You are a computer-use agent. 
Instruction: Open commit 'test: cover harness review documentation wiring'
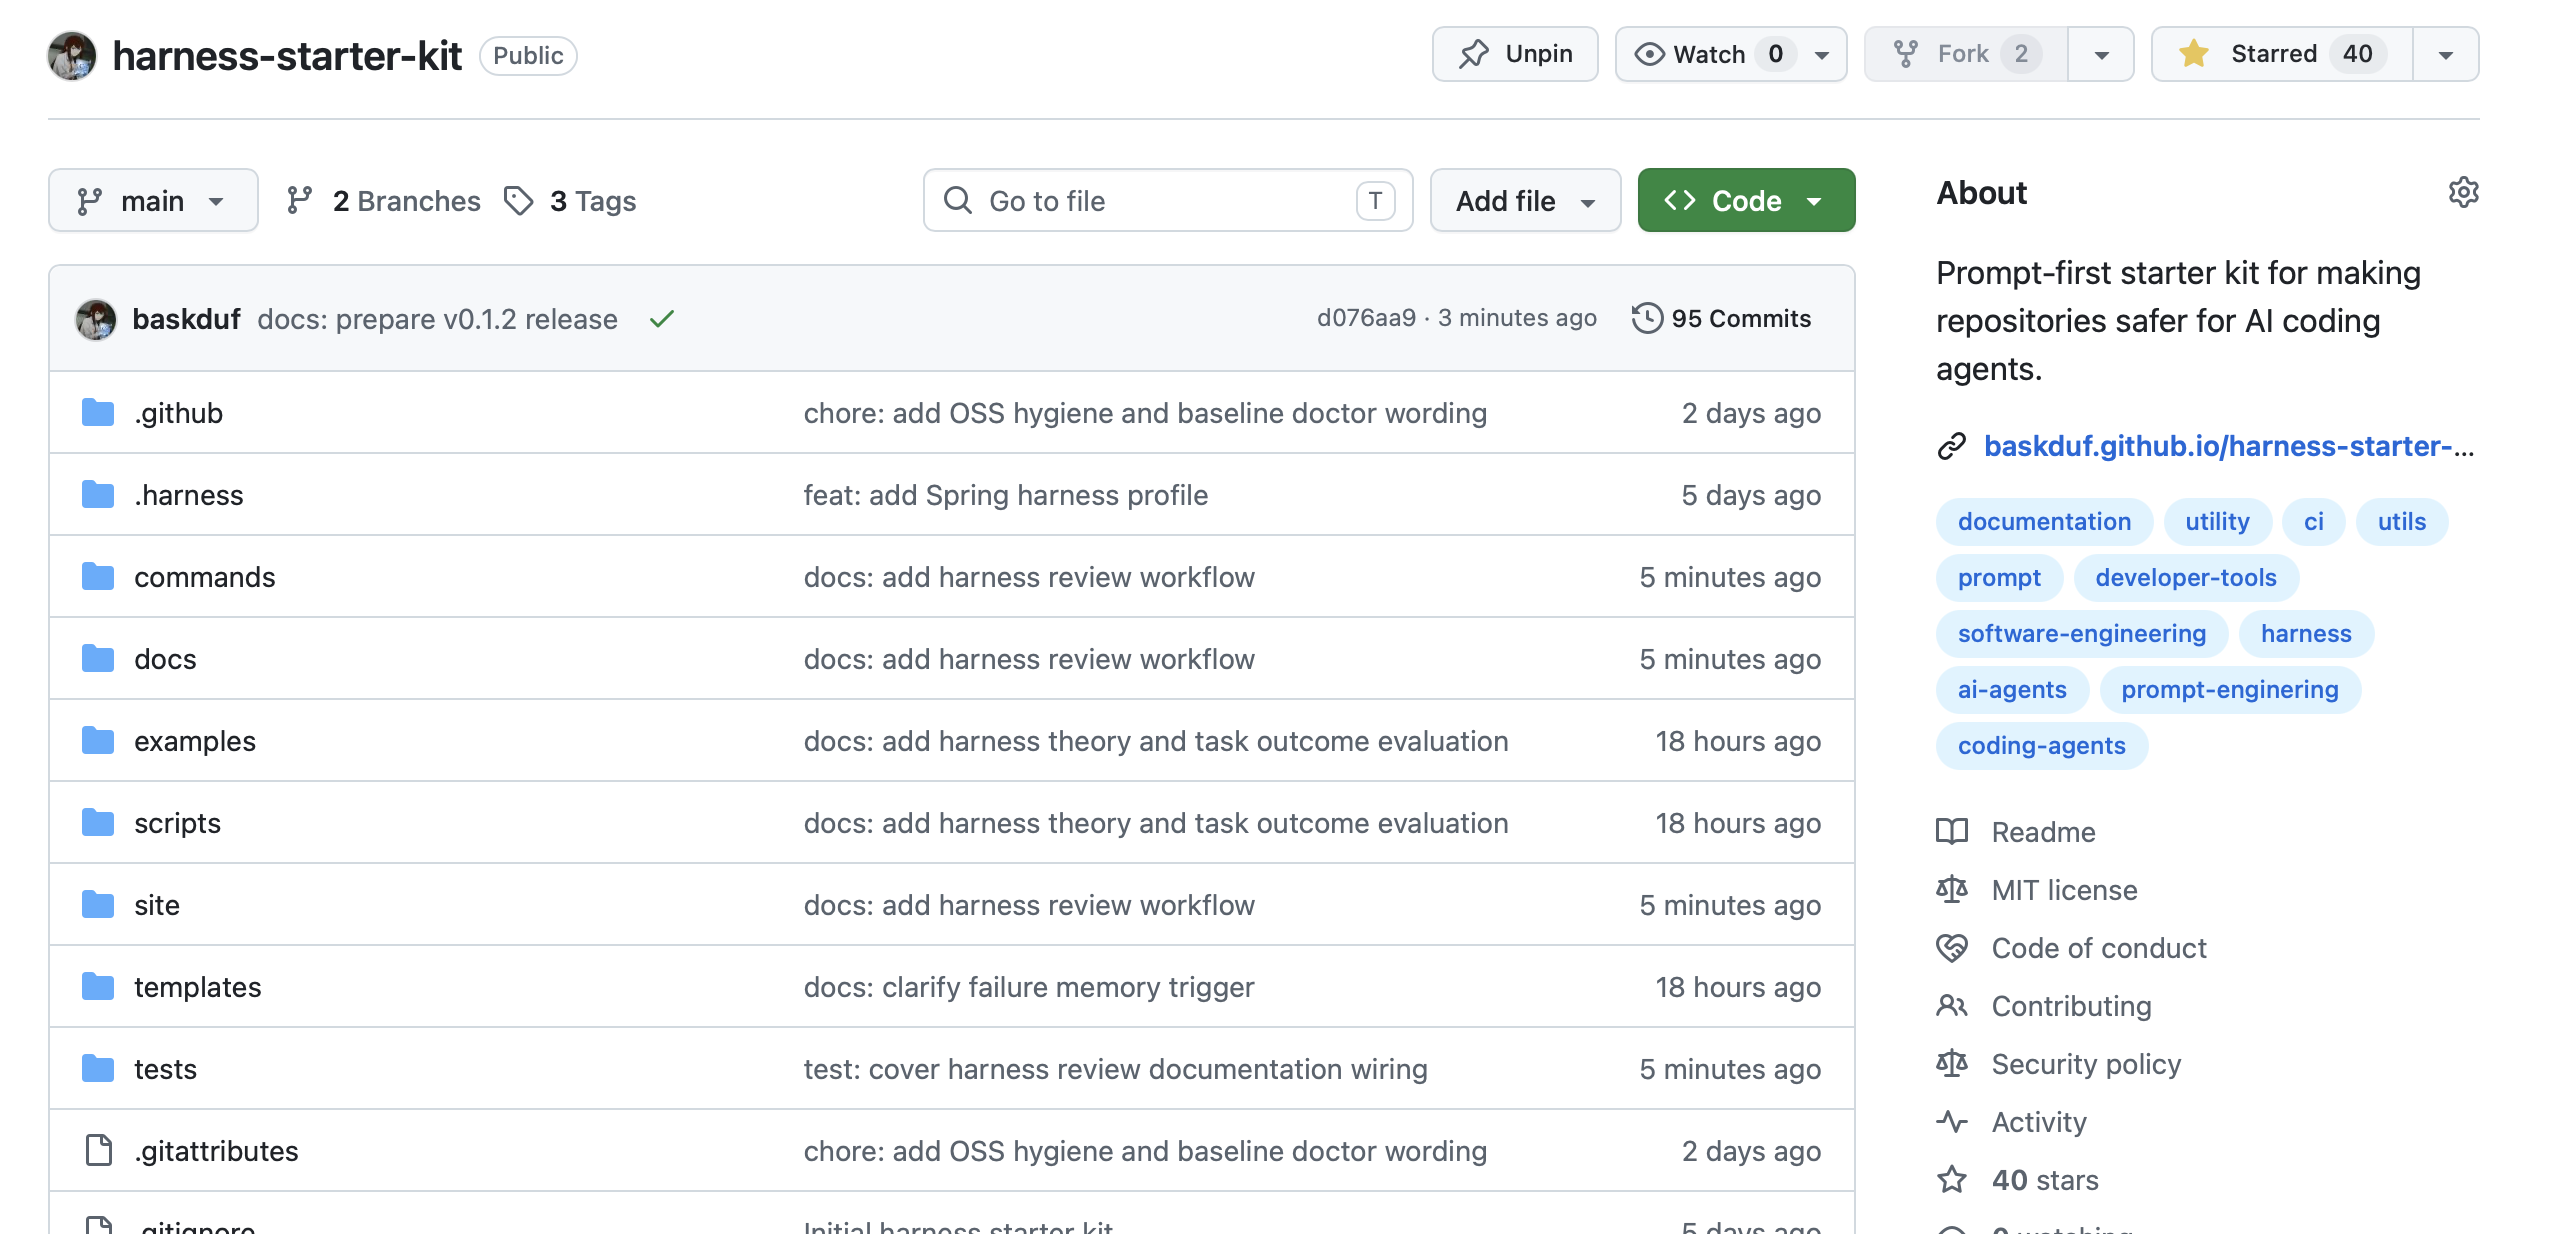(x=1115, y=1069)
